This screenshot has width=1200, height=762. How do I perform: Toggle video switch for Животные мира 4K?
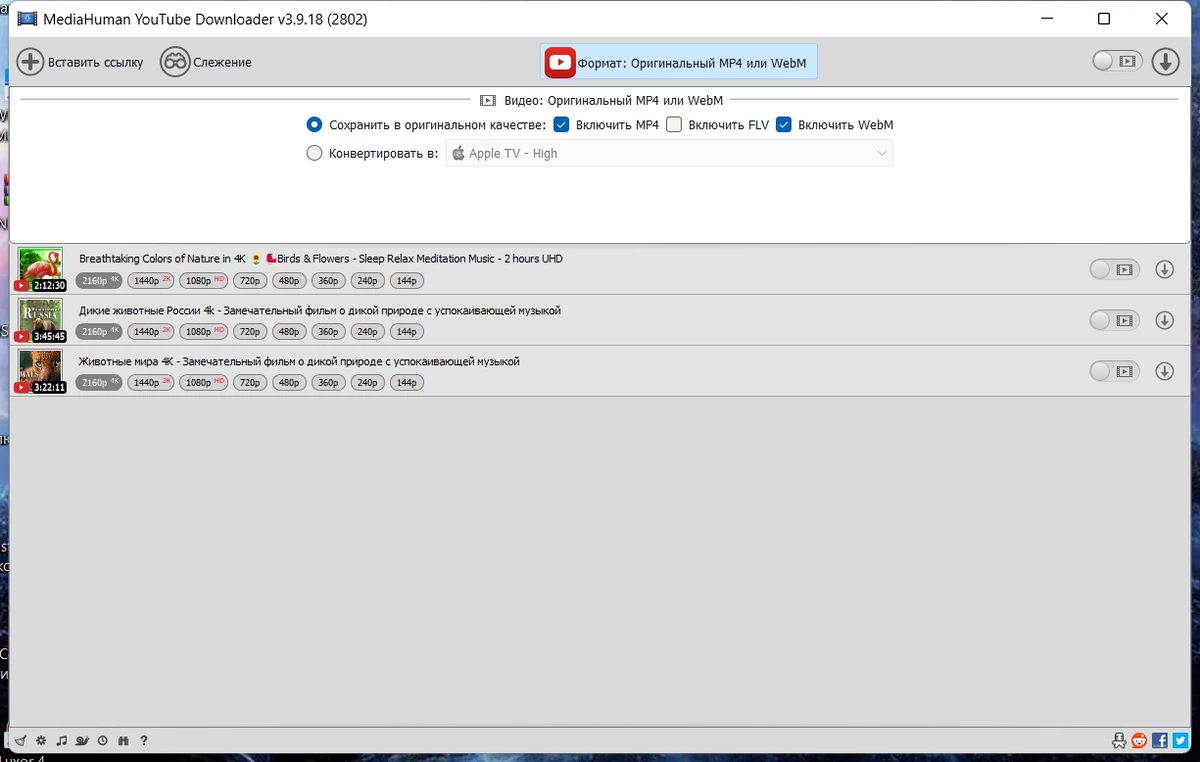[x=1114, y=371]
